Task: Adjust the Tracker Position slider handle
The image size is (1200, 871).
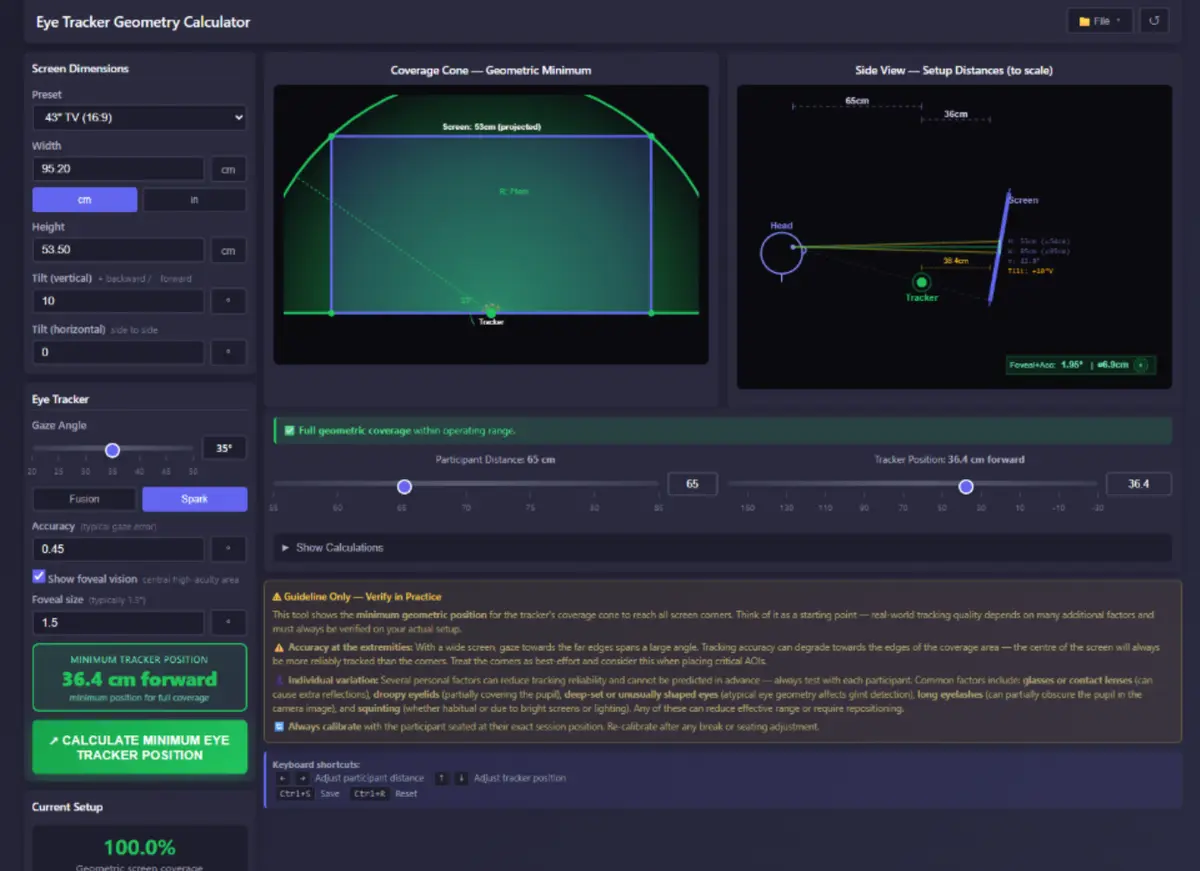Action: pos(966,486)
